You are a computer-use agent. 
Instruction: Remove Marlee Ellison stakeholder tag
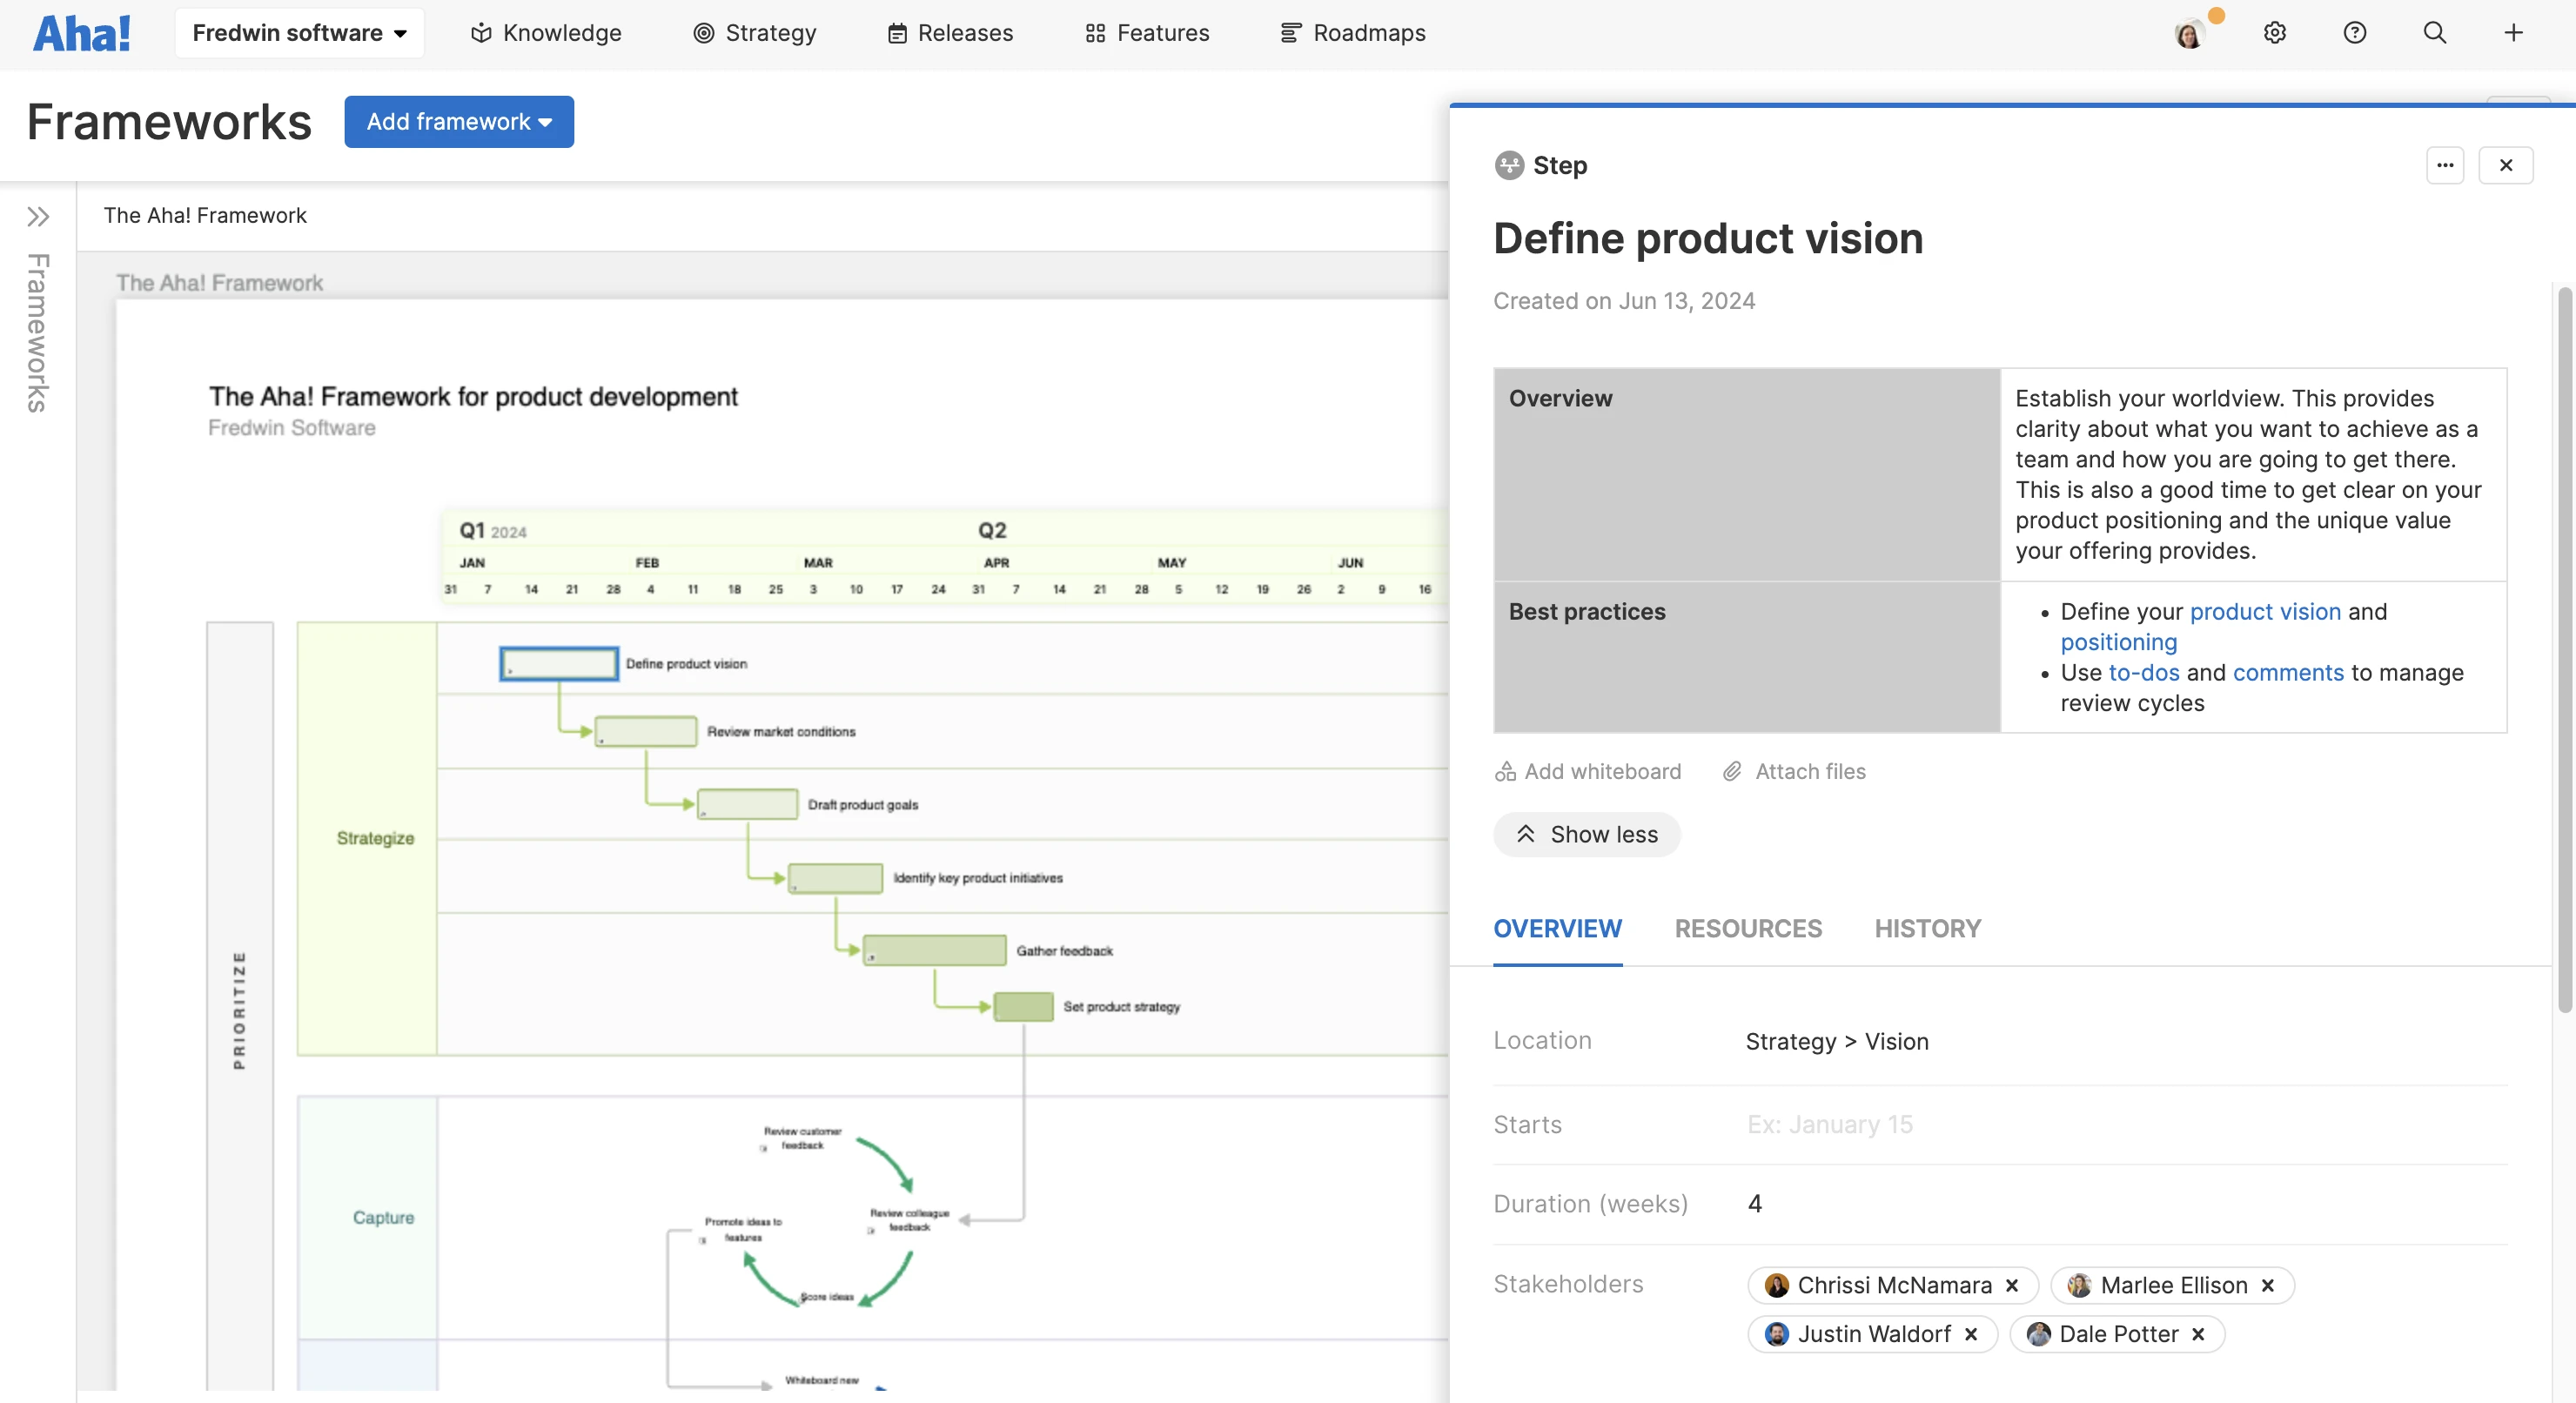[2268, 1285]
